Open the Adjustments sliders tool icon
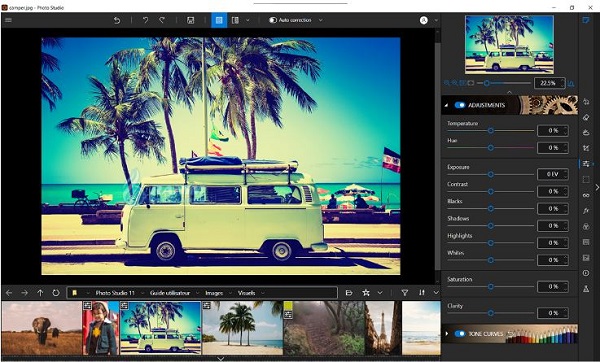 tap(586, 164)
